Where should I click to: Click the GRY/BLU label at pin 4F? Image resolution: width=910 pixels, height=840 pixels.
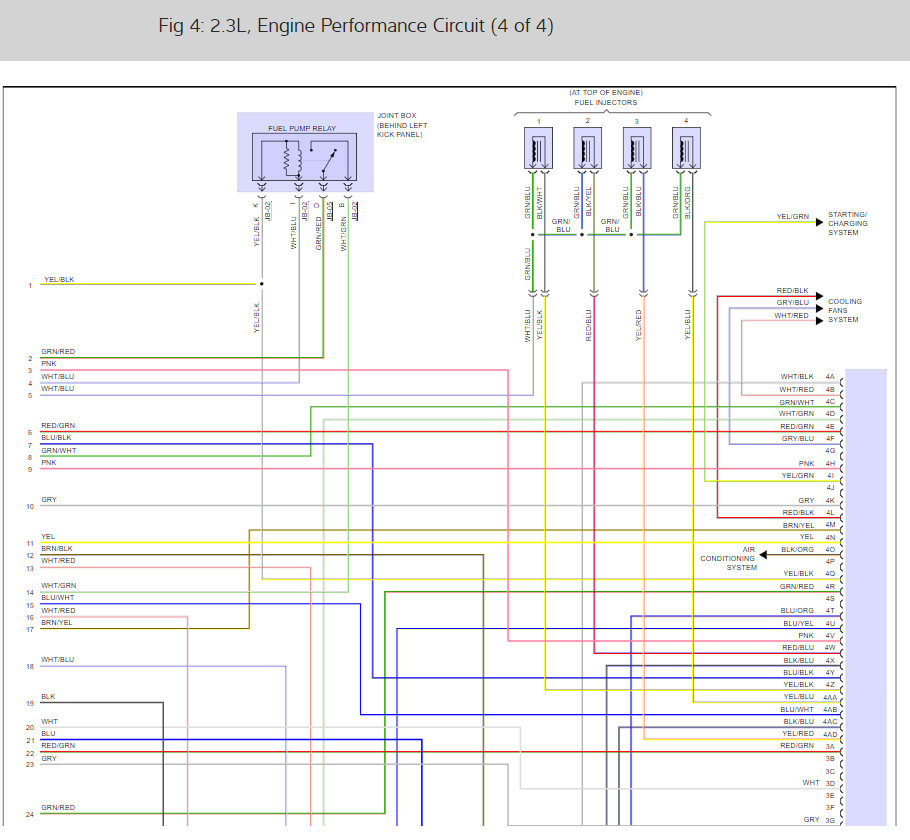pos(798,439)
